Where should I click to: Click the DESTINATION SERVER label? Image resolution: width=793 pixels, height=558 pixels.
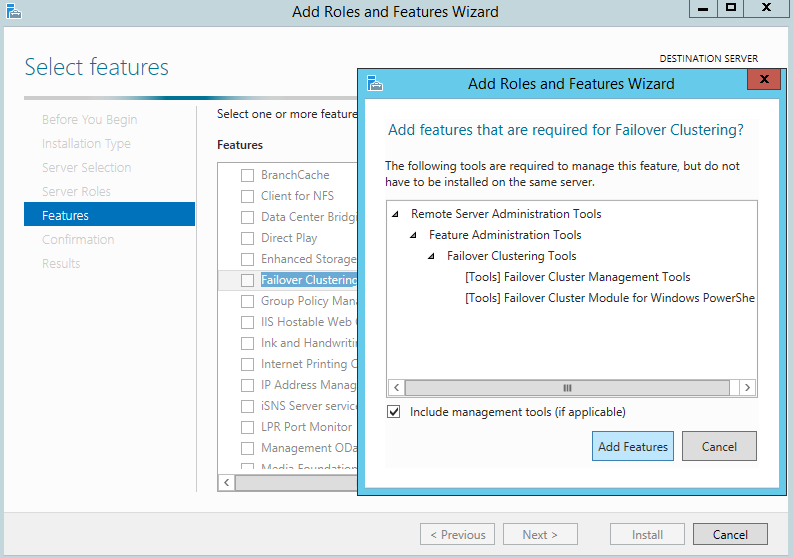tap(709, 59)
